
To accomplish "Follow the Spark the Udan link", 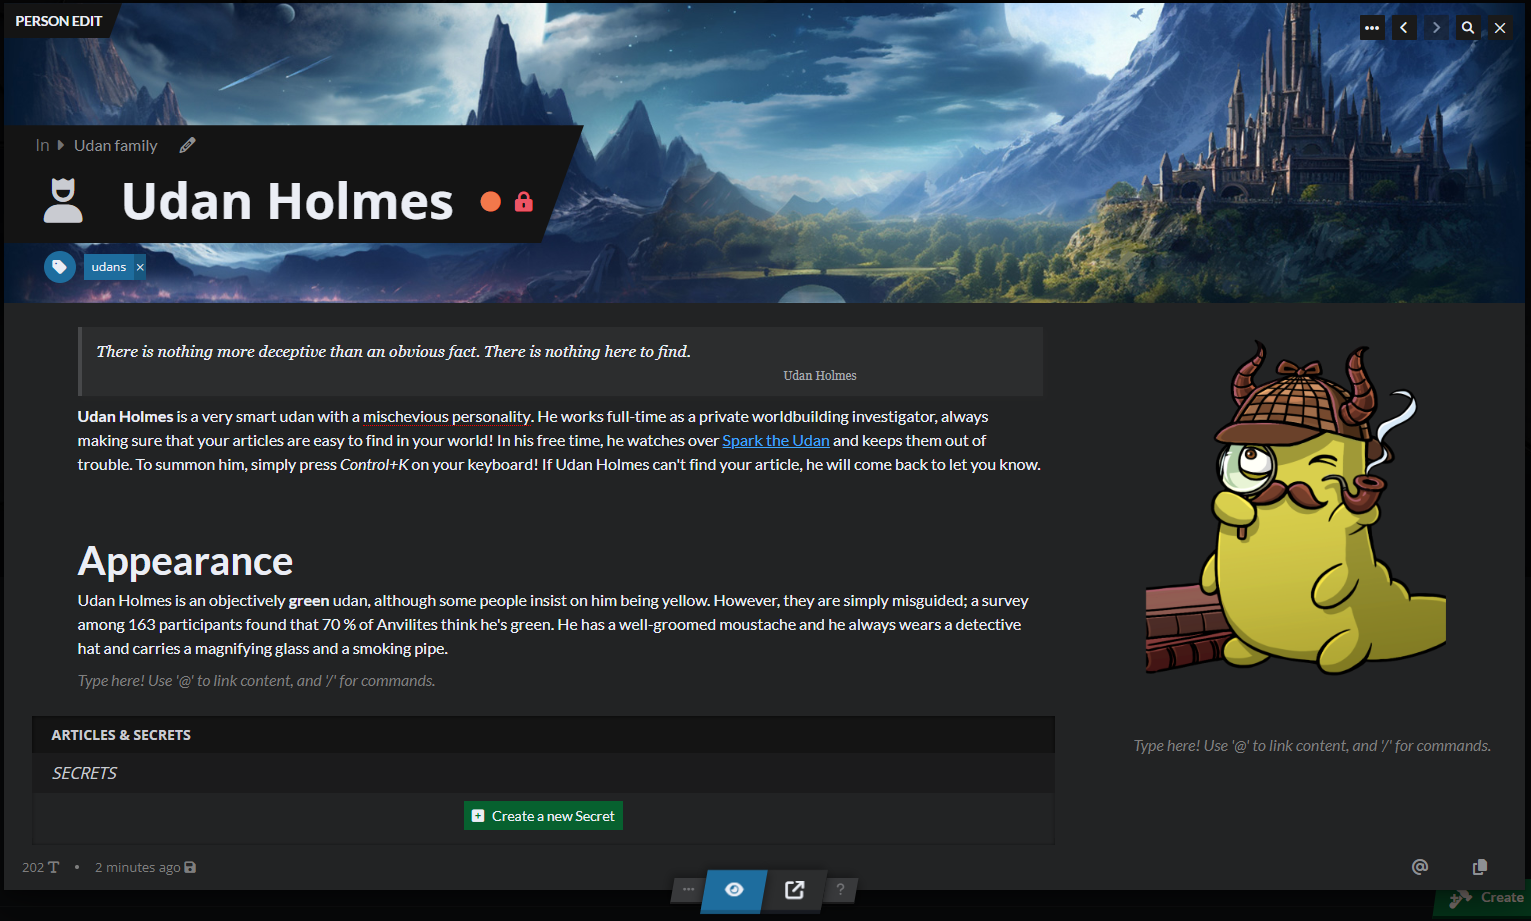I will (x=776, y=441).
